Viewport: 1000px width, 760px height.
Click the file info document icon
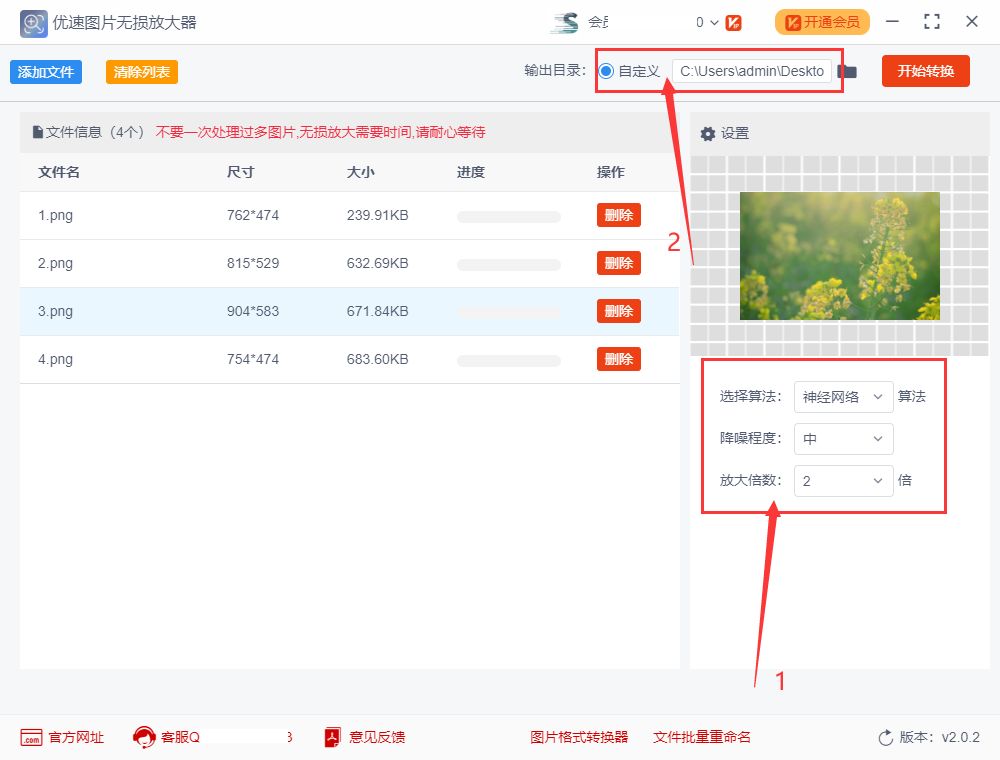tap(38, 132)
